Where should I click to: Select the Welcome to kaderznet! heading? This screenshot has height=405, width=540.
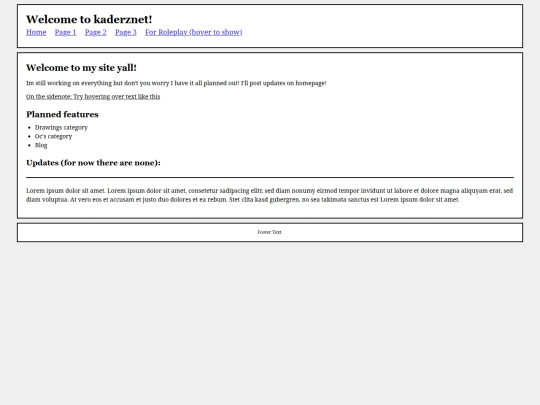(x=89, y=19)
